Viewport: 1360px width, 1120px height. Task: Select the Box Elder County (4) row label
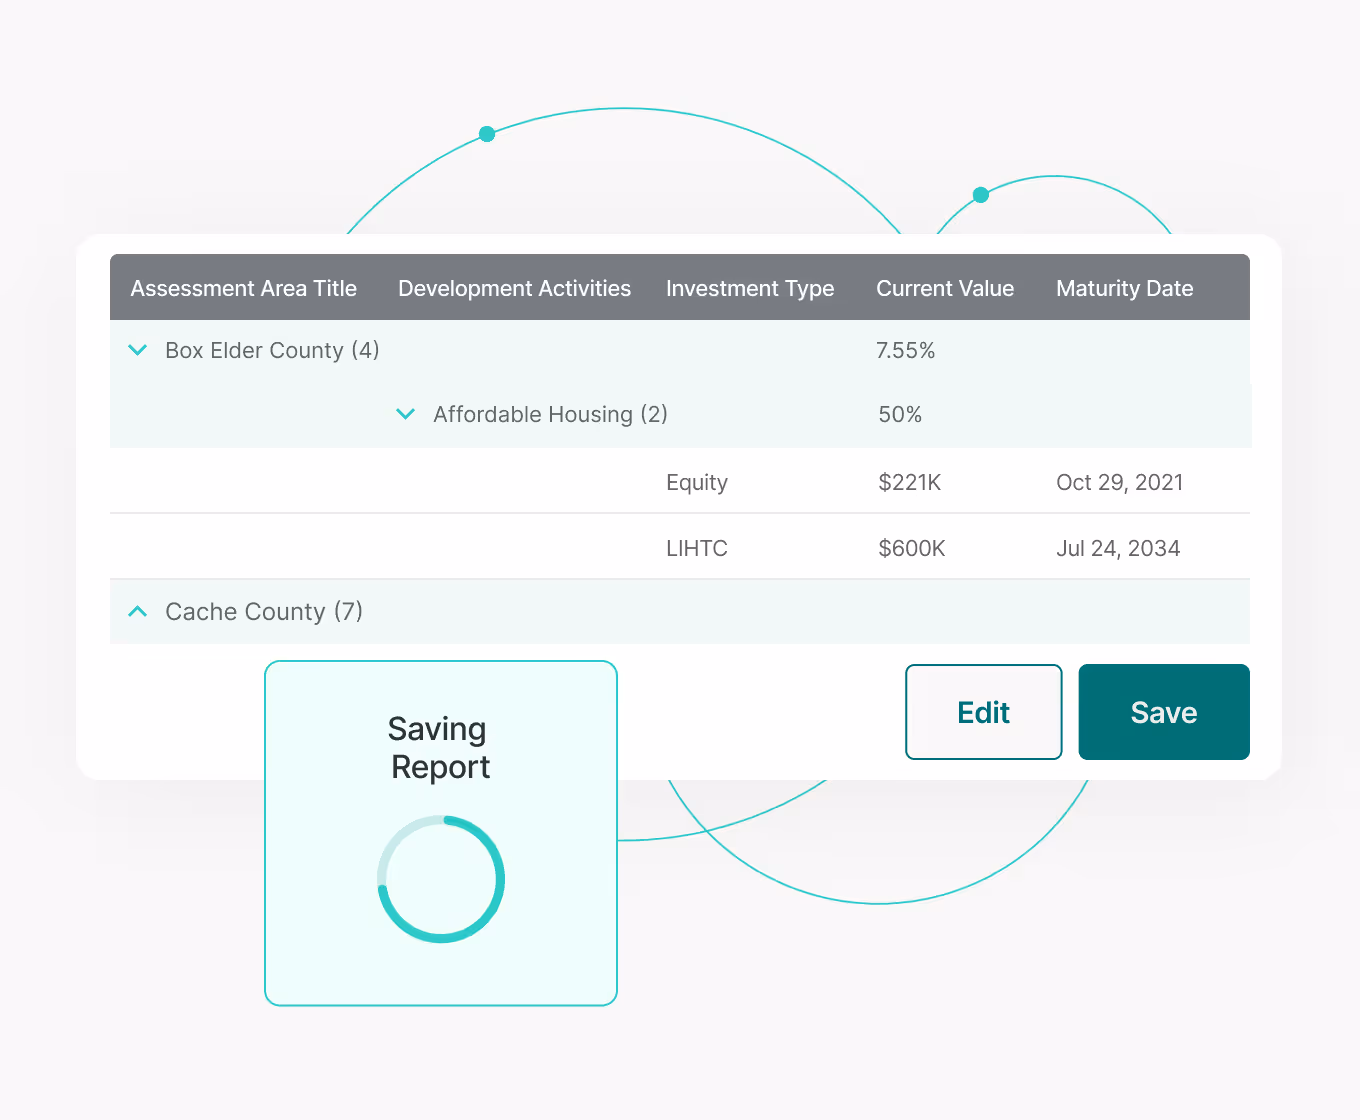pos(272,350)
